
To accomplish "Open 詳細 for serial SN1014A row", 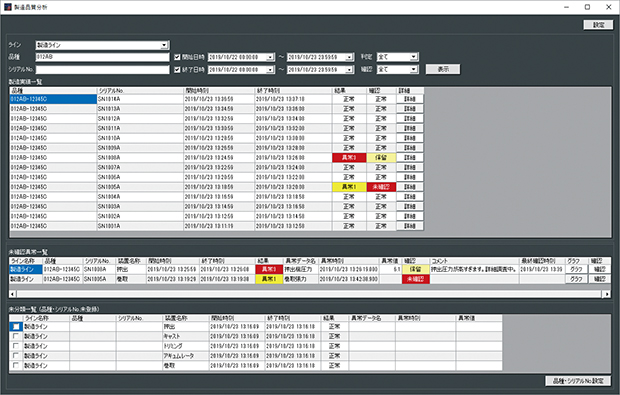I will coord(410,99).
